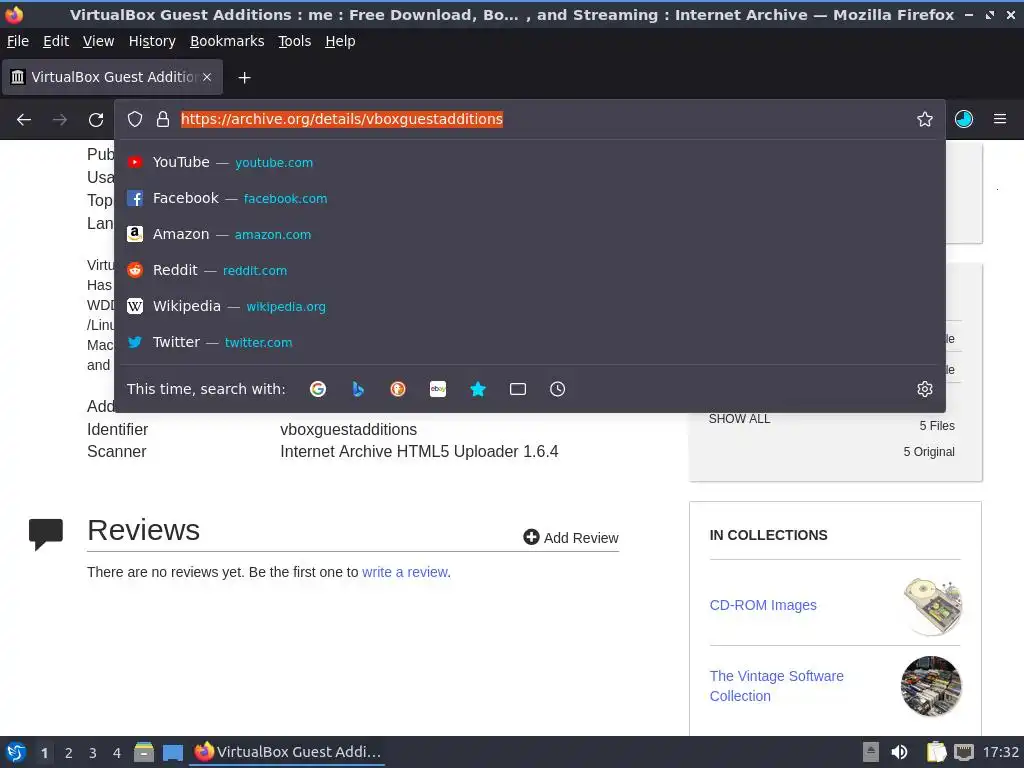The image size is (1024, 768).
Task: Choose YouTube suggestion
Action: point(530,163)
